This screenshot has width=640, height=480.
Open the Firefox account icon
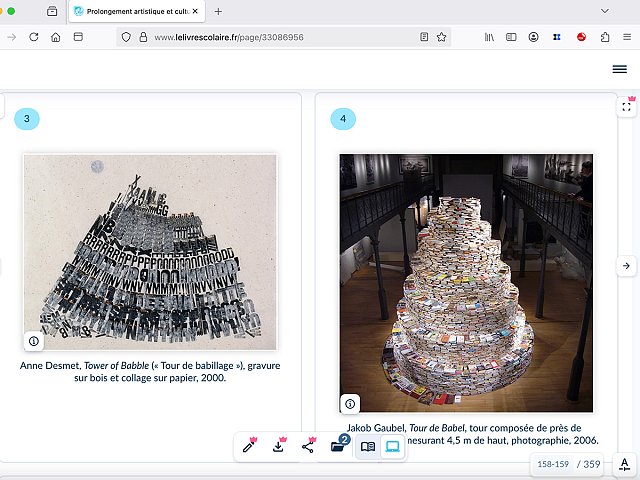pos(533,37)
